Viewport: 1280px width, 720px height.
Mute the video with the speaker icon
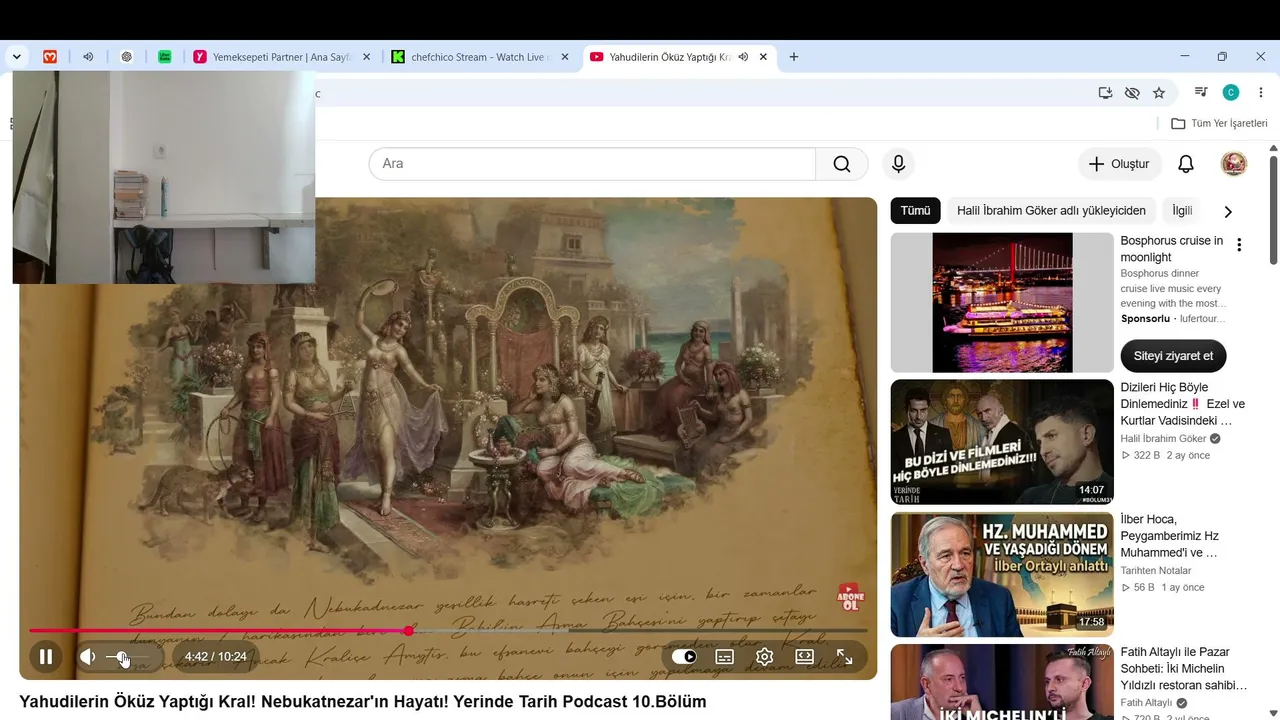click(88, 657)
